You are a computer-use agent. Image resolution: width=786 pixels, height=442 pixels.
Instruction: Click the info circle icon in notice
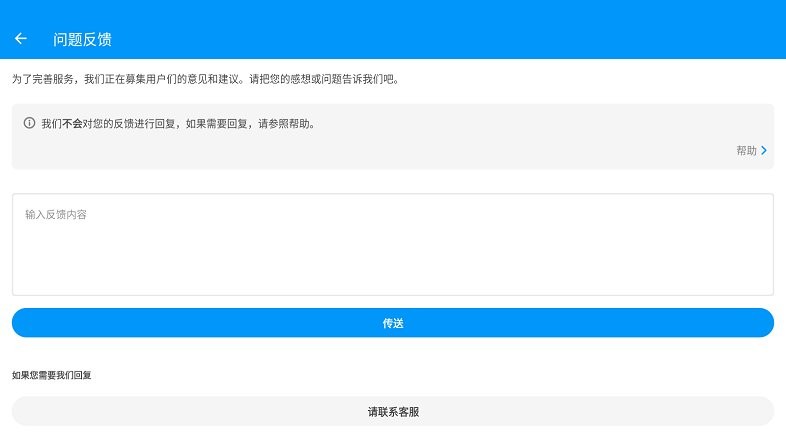coord(29,124)
